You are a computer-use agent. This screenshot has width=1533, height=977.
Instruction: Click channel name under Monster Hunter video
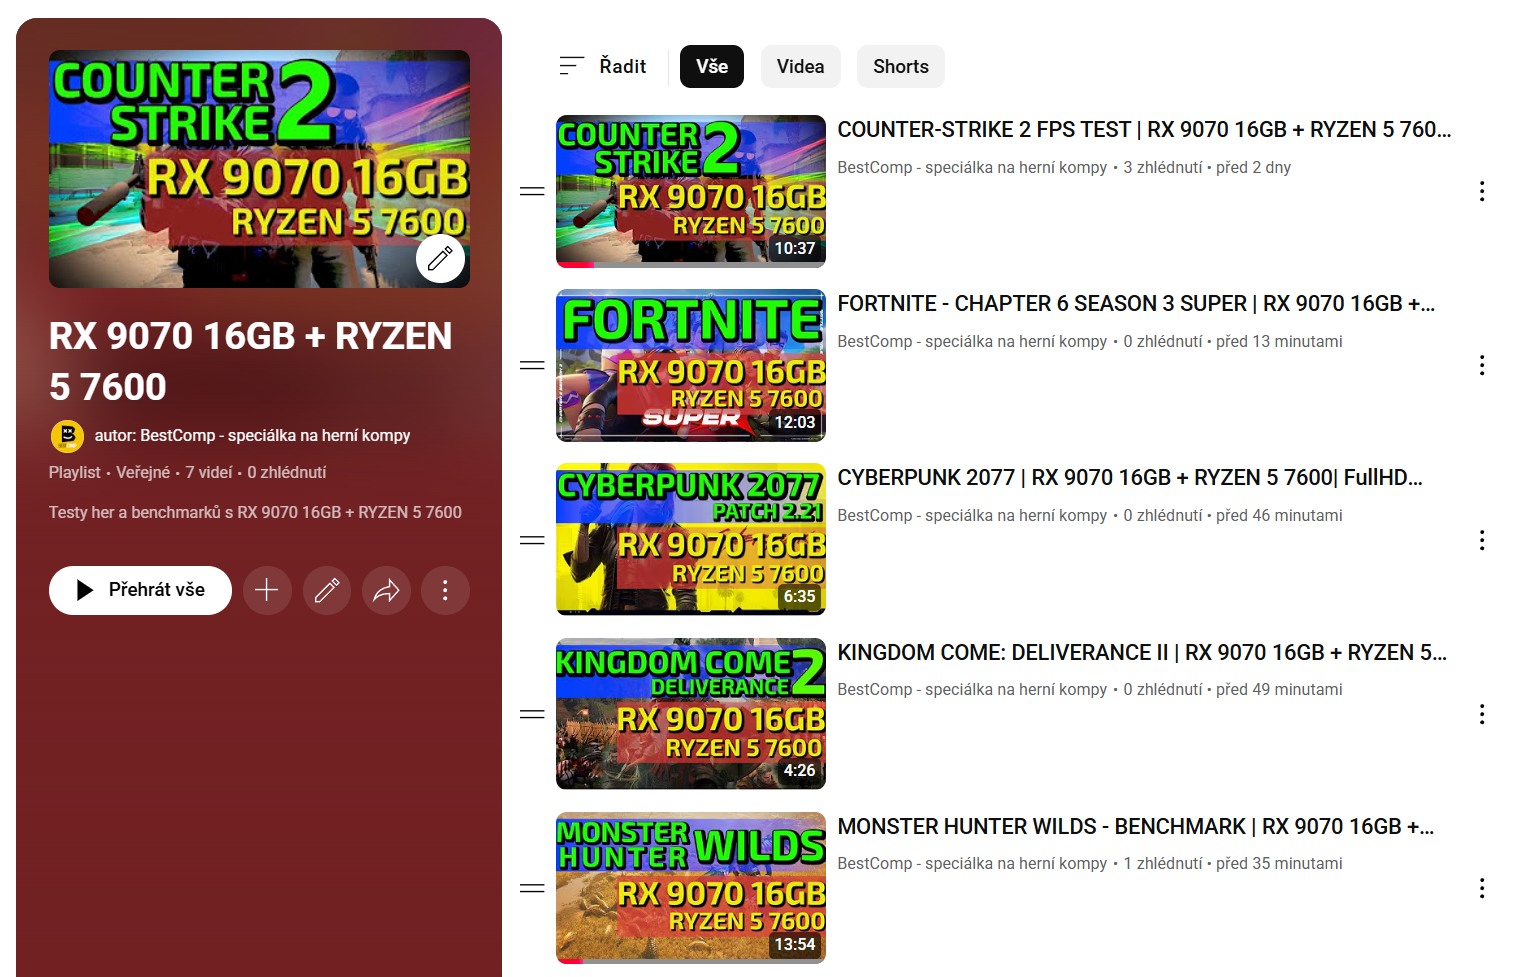click(972, 863)
